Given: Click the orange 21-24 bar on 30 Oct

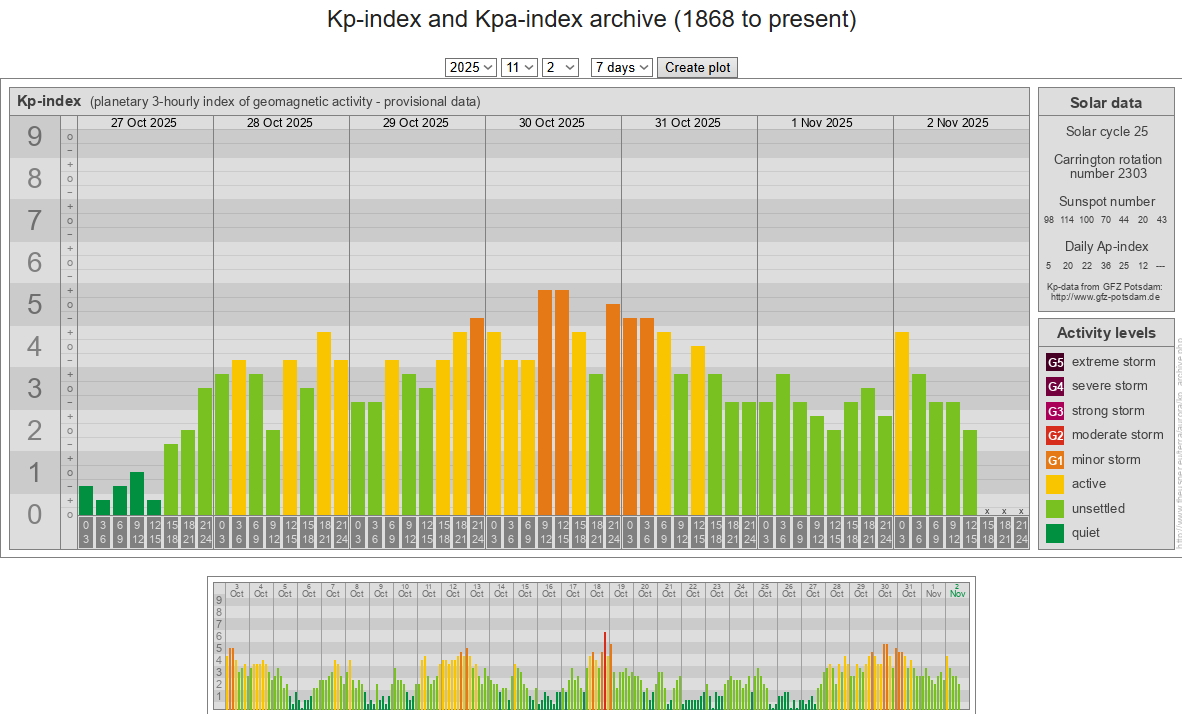Looking at the screenshot, I should tap(613, 409).
